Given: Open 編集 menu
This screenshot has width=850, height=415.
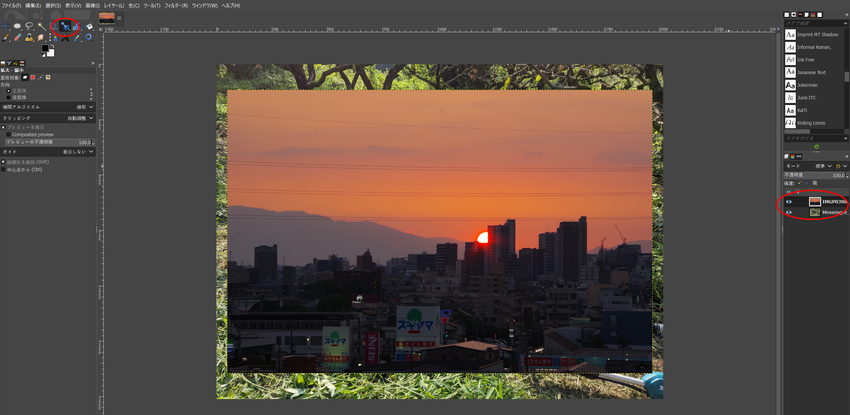Looking at the screenshot, I should pos(33,5).
